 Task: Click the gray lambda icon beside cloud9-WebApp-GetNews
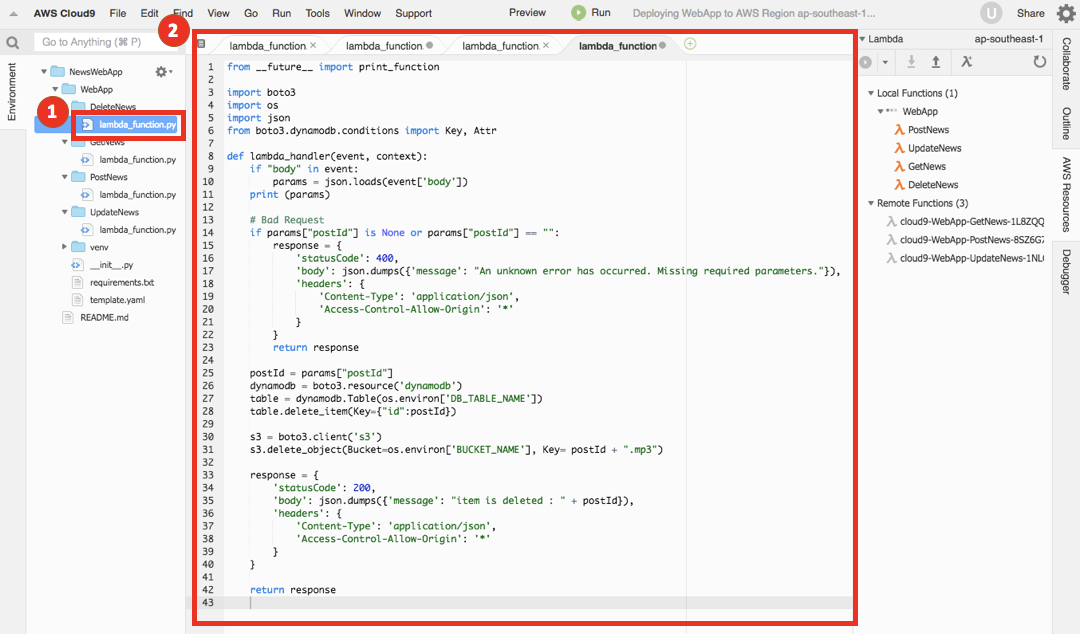pos(891,221)
